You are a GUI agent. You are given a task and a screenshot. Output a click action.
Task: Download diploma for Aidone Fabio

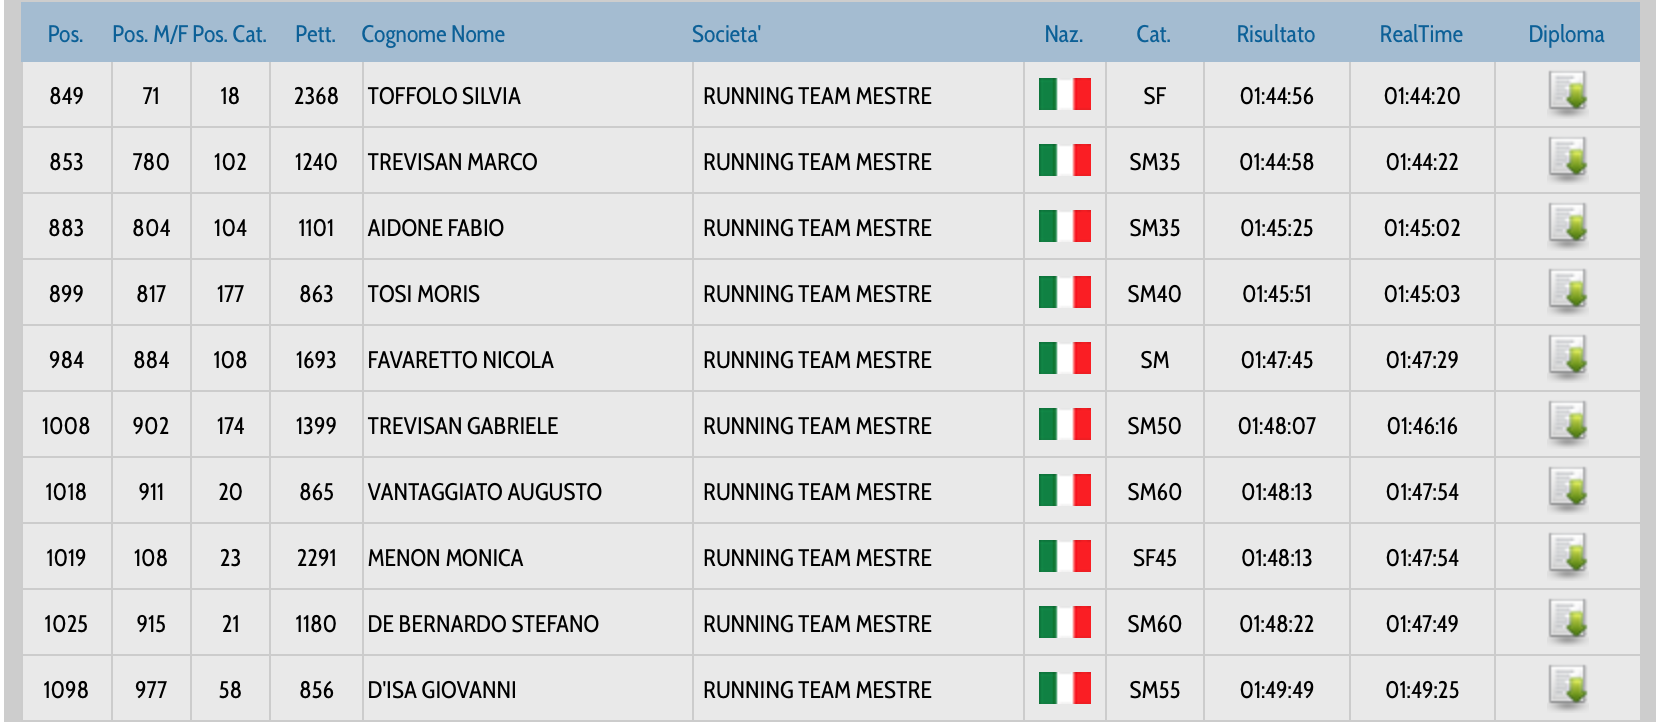[x=1567, y=226]
